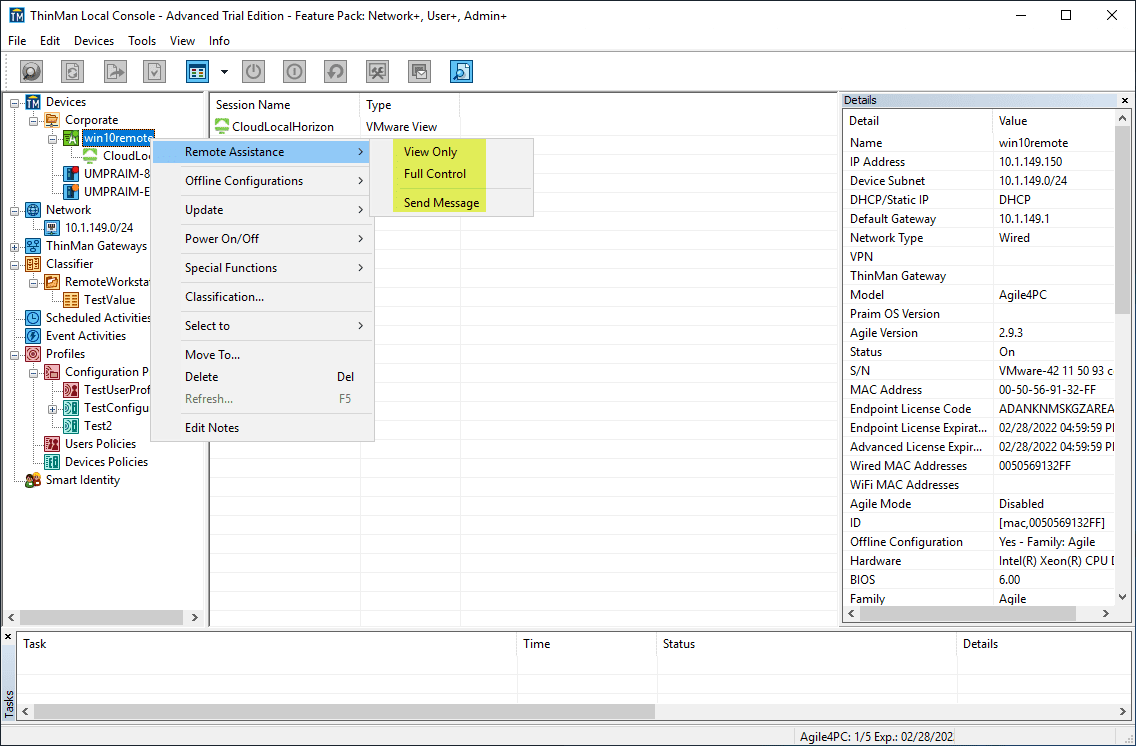This screenshot has width=1136, height=746.
Task: Collapse the Classifier tree node
Action: point(14,265)
